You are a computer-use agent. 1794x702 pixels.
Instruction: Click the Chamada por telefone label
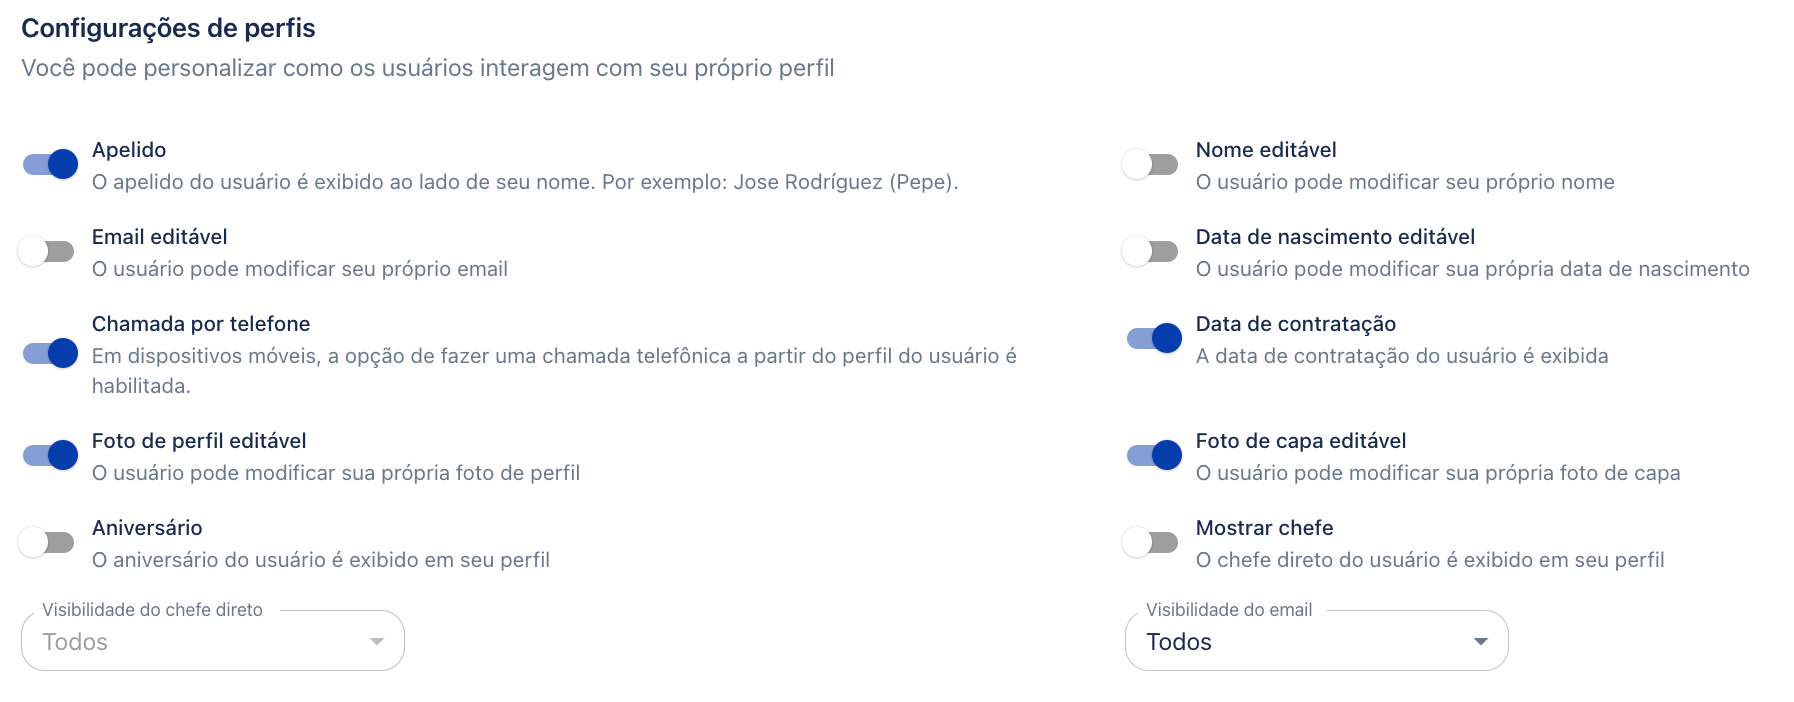(x=201, y=324)
